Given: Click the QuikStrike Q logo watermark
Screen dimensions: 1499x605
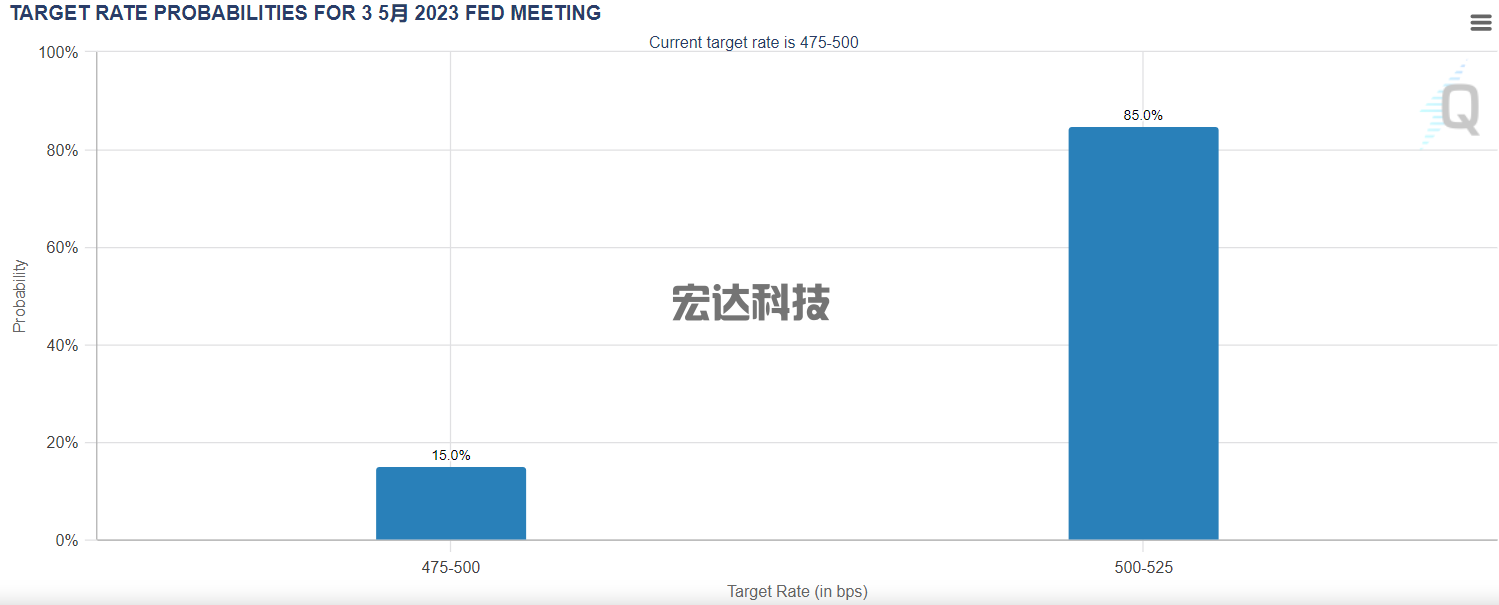Looking at the screenshot, I should pos(1451,105).
